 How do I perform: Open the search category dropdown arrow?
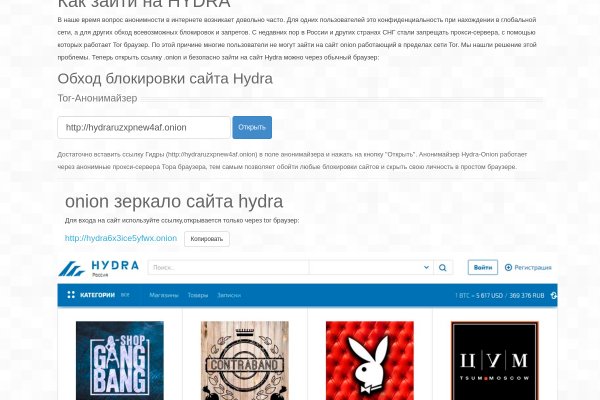(x=427, y=268)
